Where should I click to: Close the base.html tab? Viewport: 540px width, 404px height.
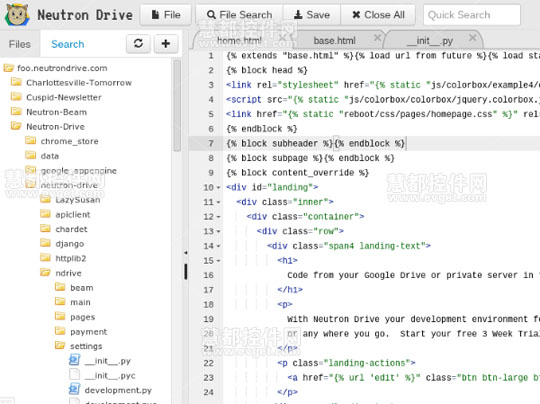point(377,37)
